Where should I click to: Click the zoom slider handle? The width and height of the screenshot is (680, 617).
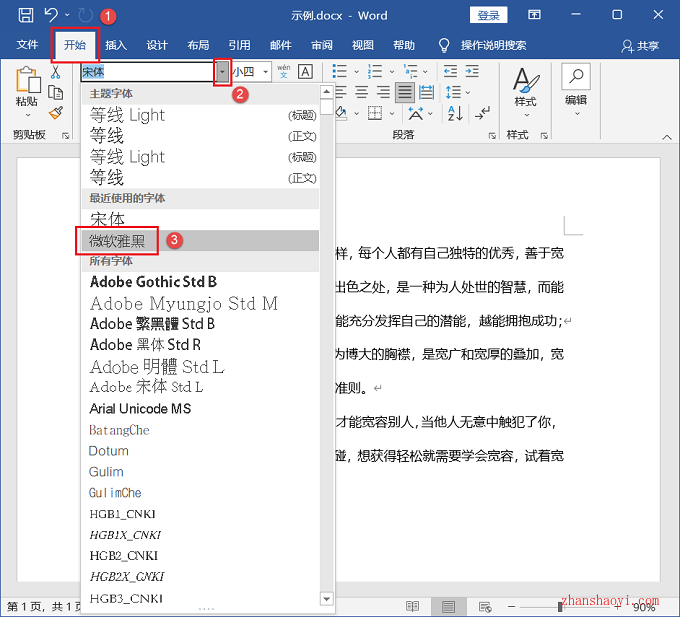point(560,607)
